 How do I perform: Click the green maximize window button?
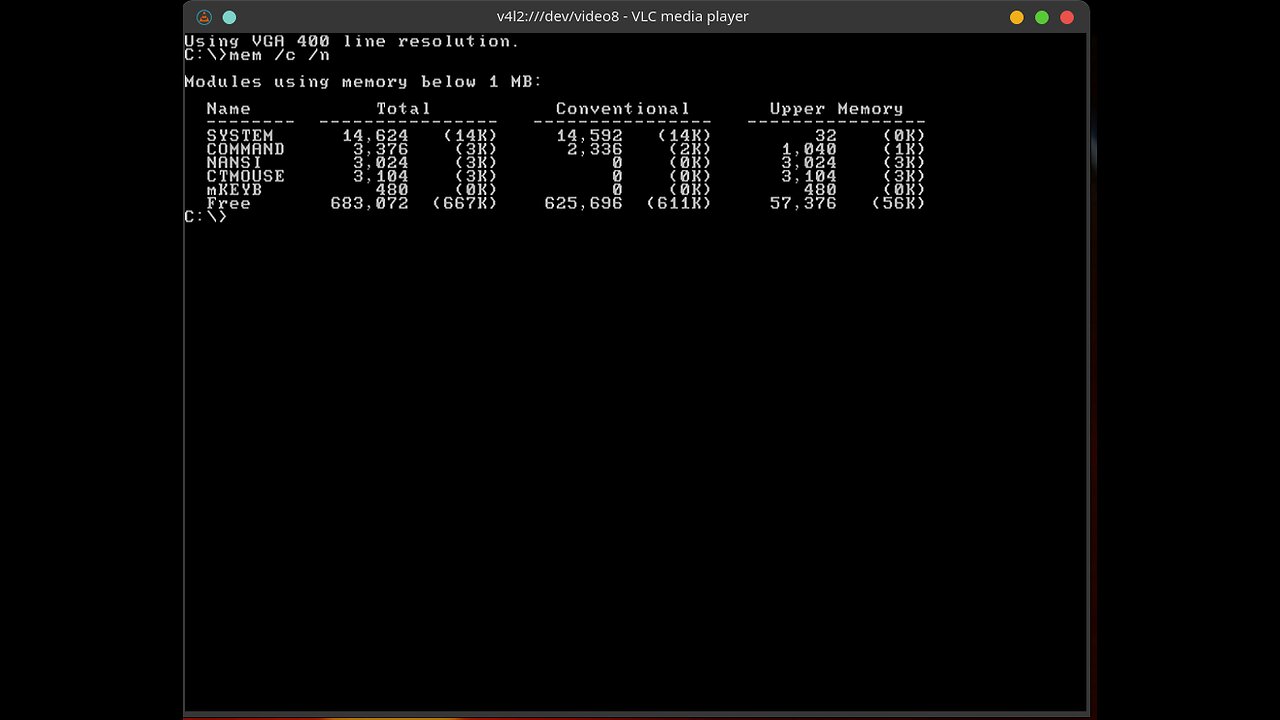[x=1042, y=17]
